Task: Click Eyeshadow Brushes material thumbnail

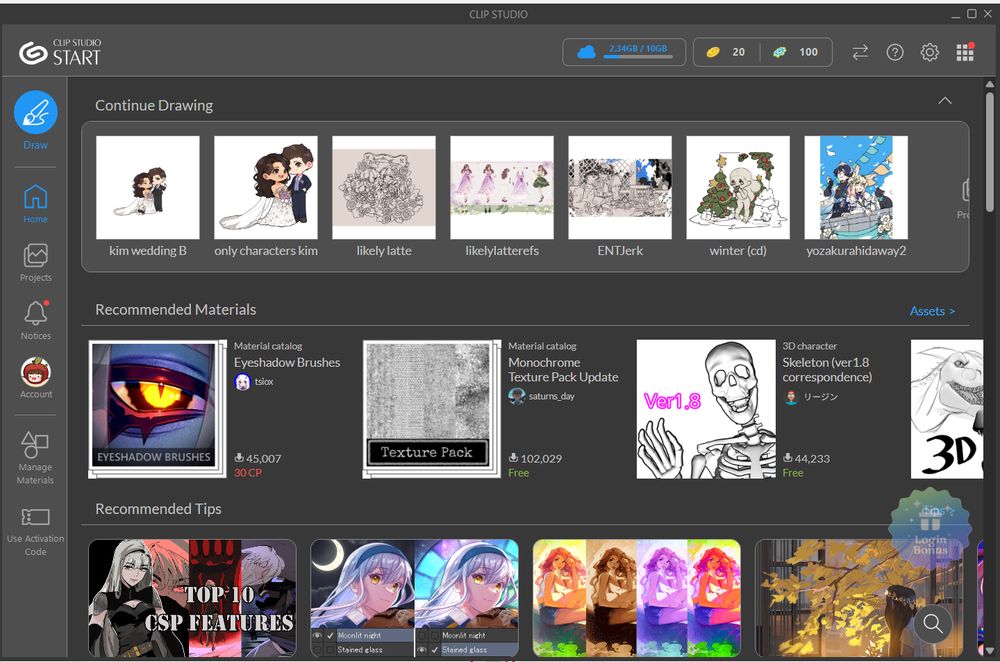Action: 157,409
